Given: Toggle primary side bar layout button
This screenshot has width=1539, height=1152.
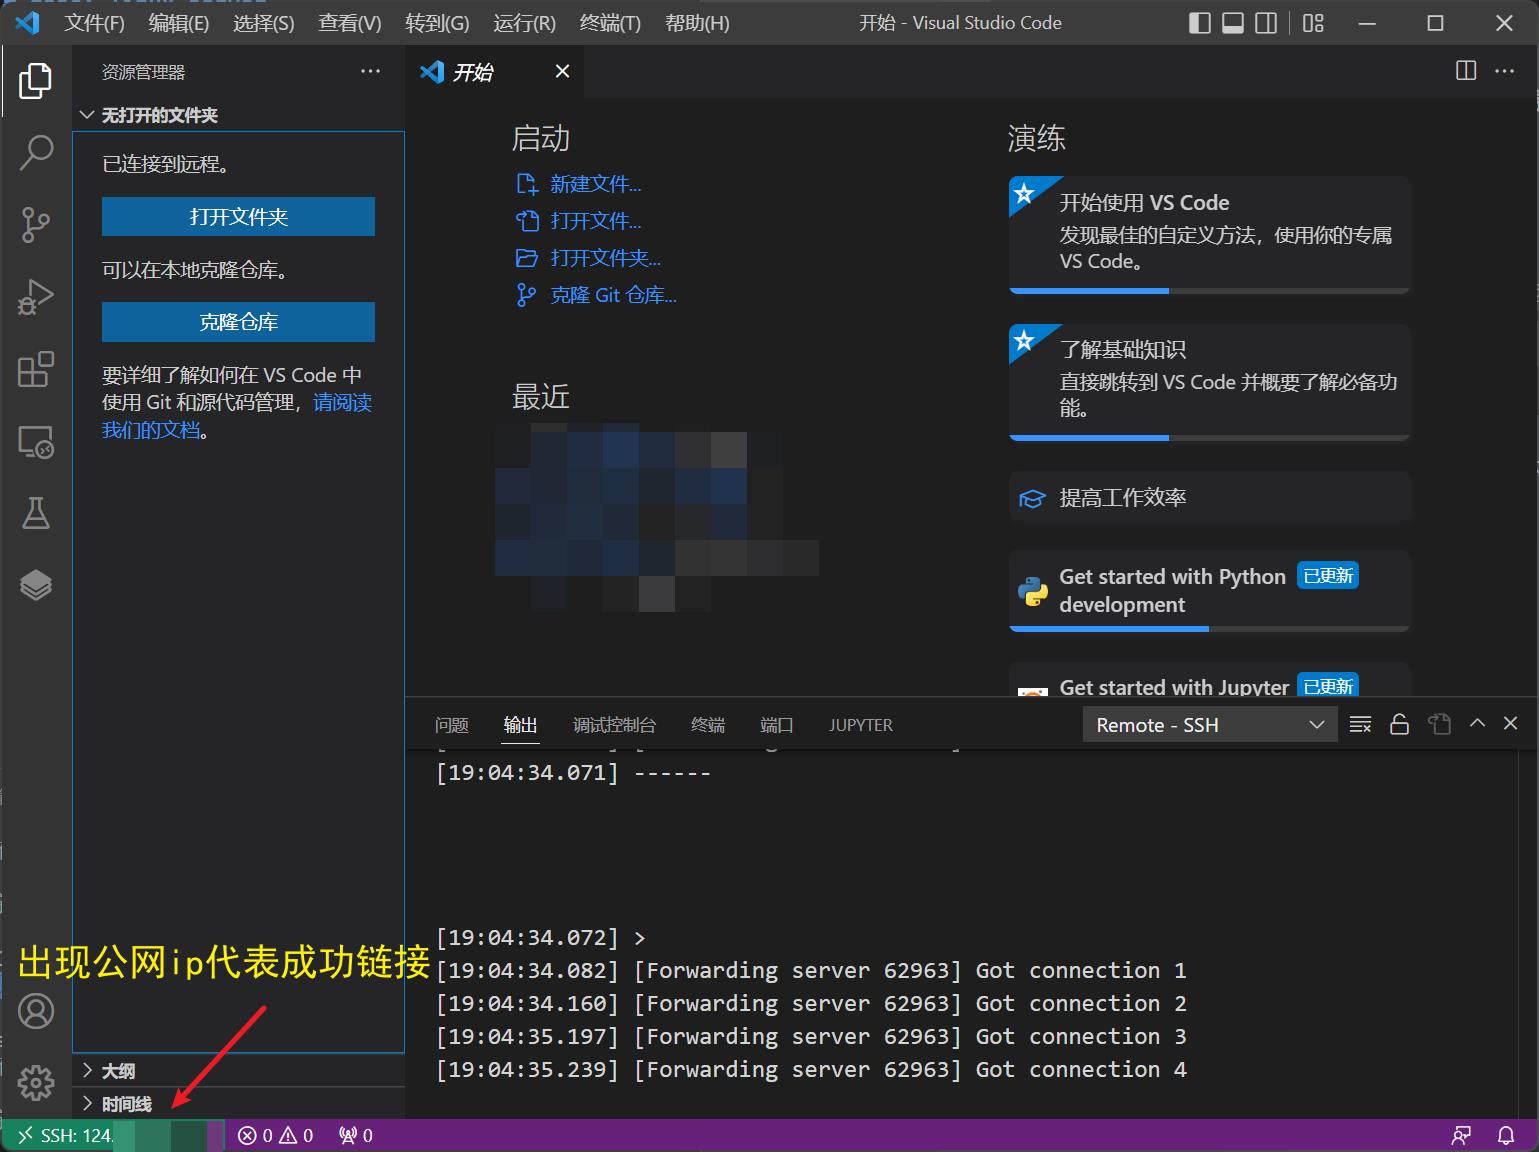Looking at the screenshot, I should (1200, 23).
